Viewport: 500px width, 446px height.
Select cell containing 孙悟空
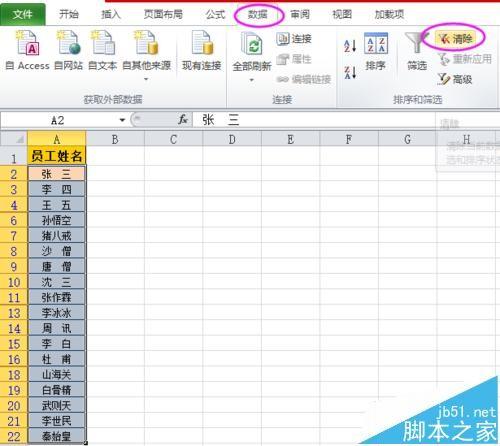pyautogui.click(x=57, y=220)
